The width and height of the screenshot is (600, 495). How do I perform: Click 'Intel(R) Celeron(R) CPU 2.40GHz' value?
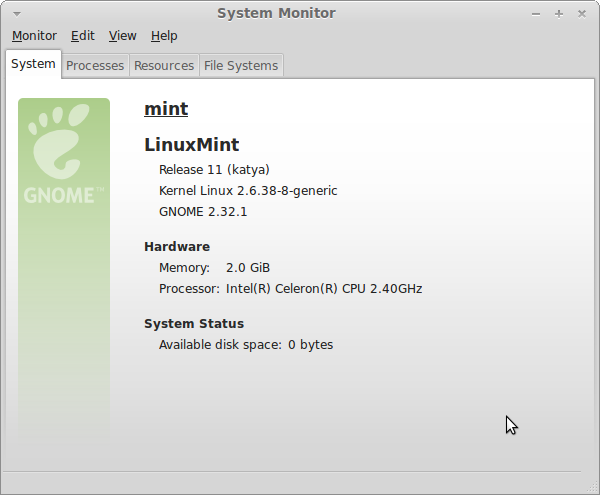(x=324, y=288)
